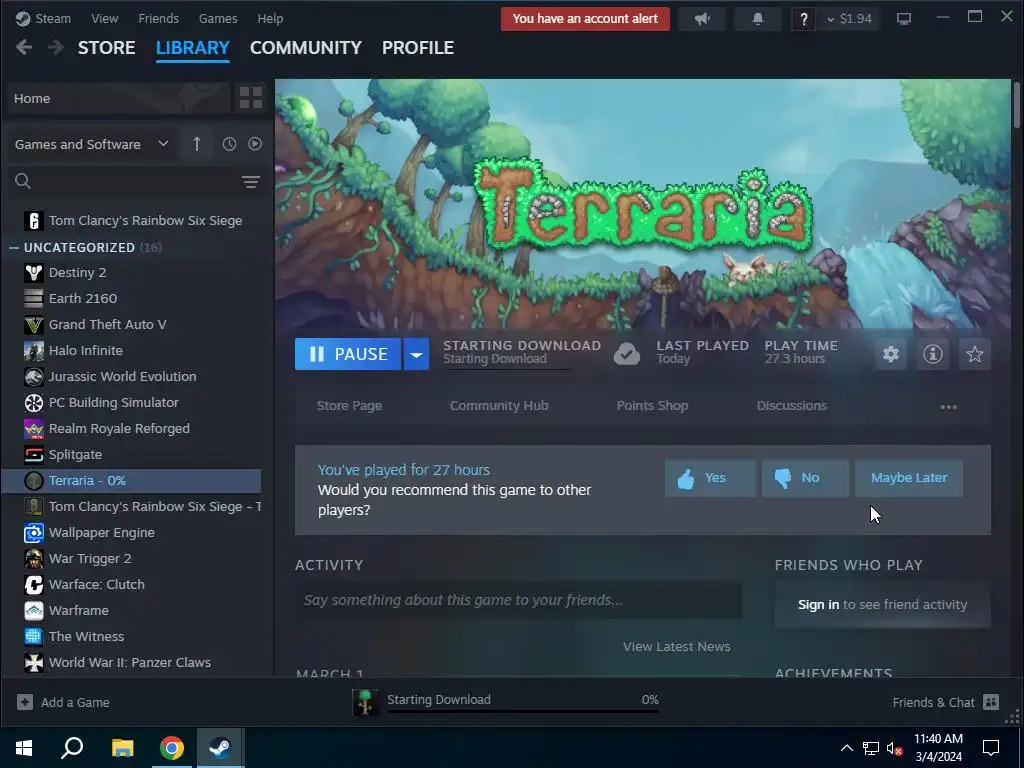
Task: Go to the Store tab
Action: [106, 48]
